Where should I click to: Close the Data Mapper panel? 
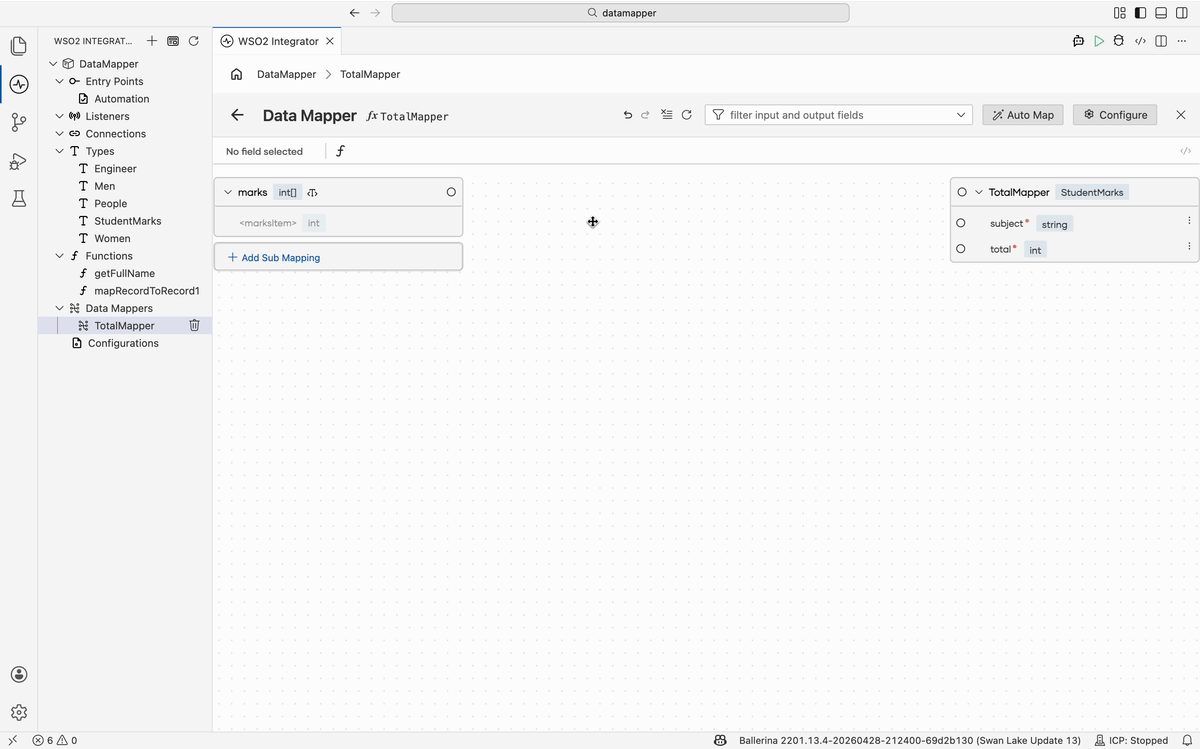click(x=1181, y=115)
